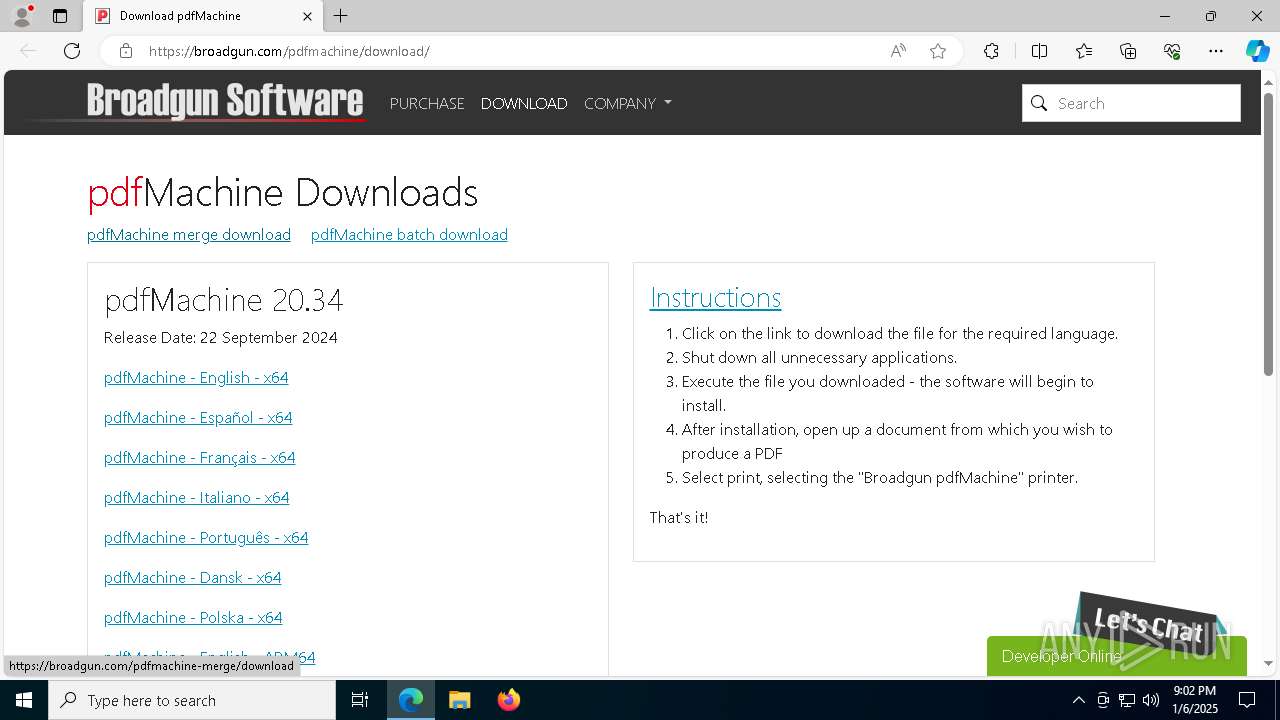Viewport: 1280px width, 720px height.
Task: Launch Firefox from taskbar
Action: click(509, 700)
